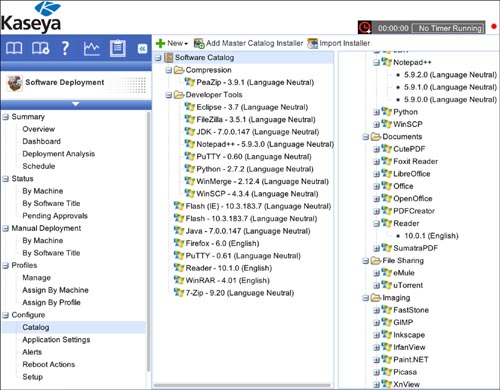Click the File Sharing folder icon
The height and width of the screenshot is (390, 500).
pyautogui.click(x=376, y=261)
